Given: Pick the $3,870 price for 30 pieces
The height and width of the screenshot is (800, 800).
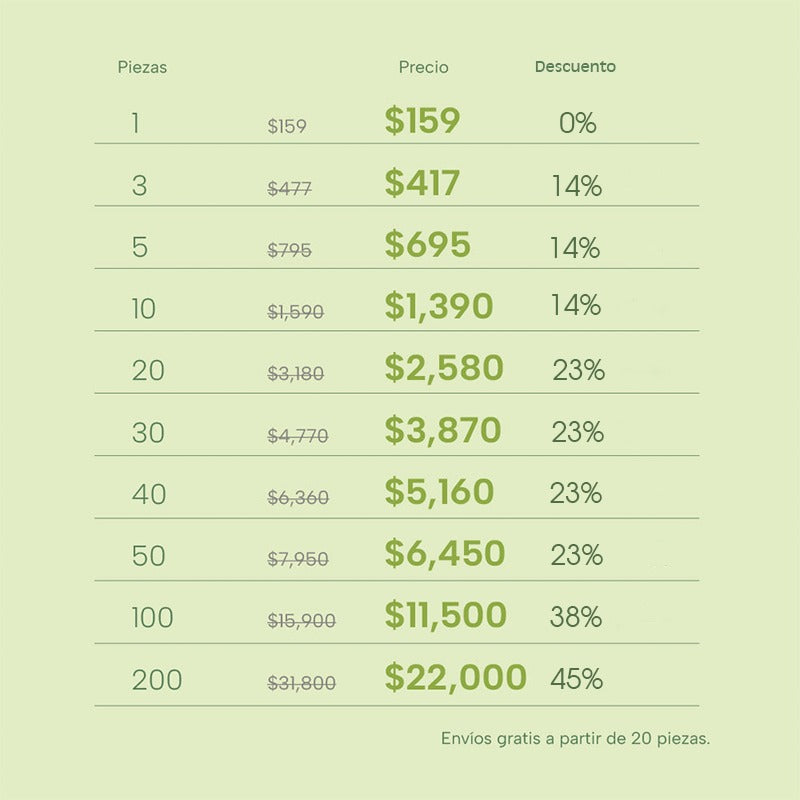Looking at the screenshot, I should click(x=443, y=431).
